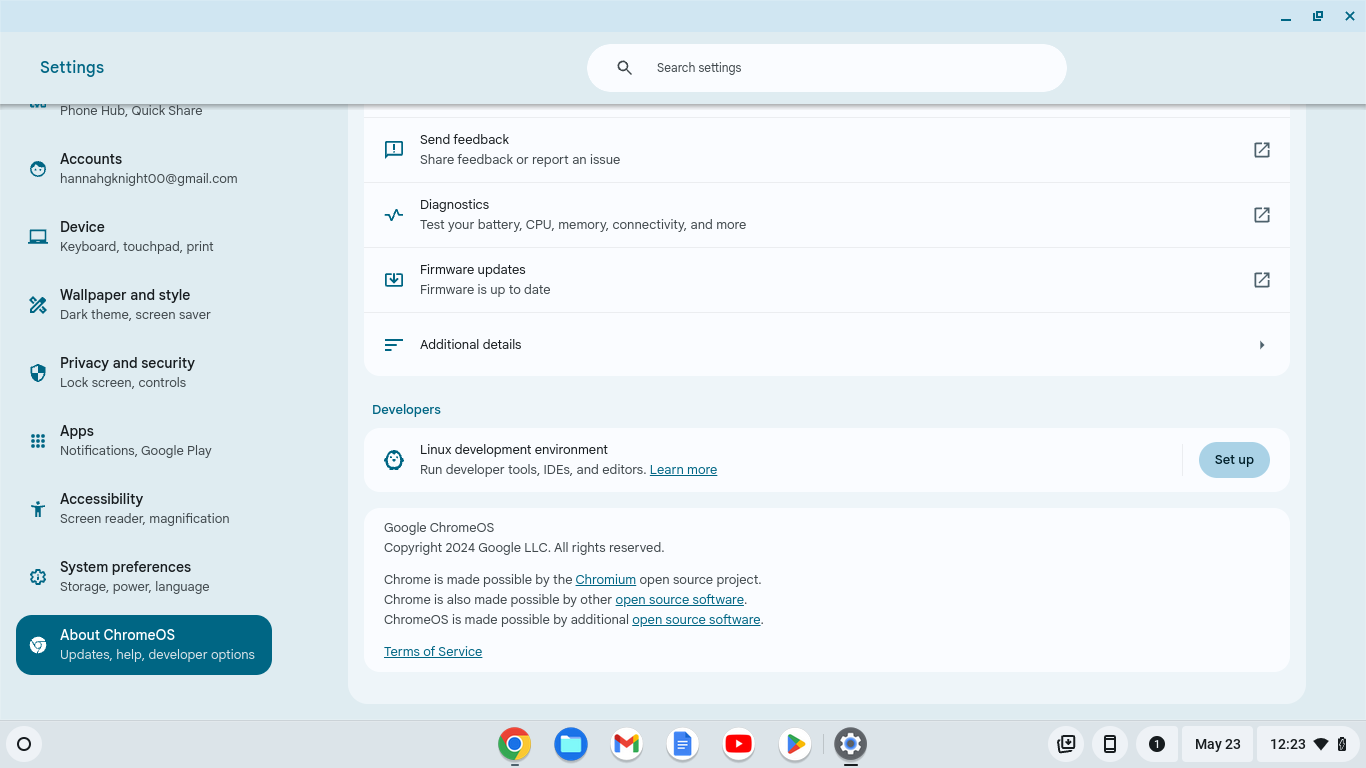Click the Firmware is up to date text
Screen dimensions: 1366x768
click(x=485, y=290)
